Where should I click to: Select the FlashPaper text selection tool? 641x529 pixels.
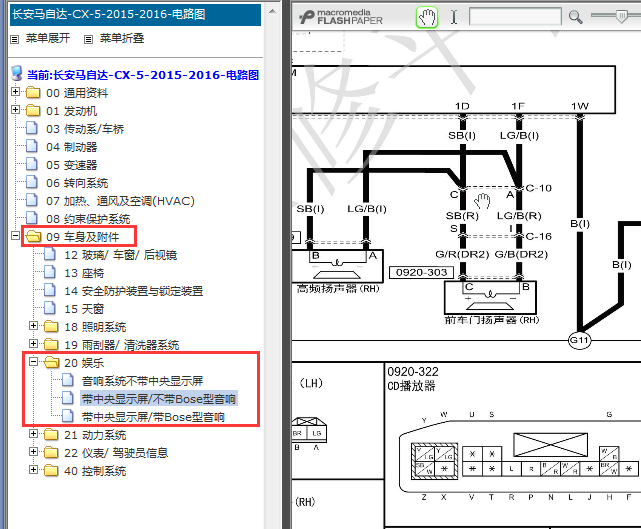tap(454, 17)
